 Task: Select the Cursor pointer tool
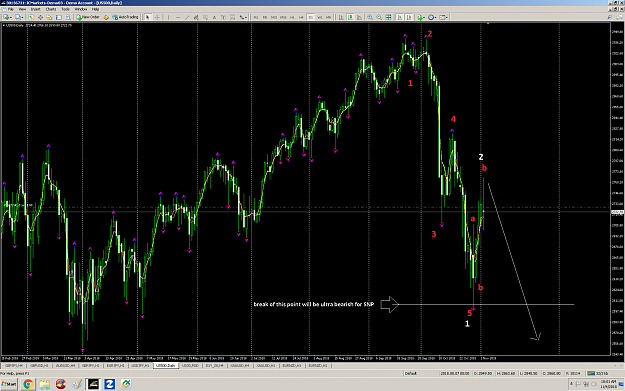(147, 17)
